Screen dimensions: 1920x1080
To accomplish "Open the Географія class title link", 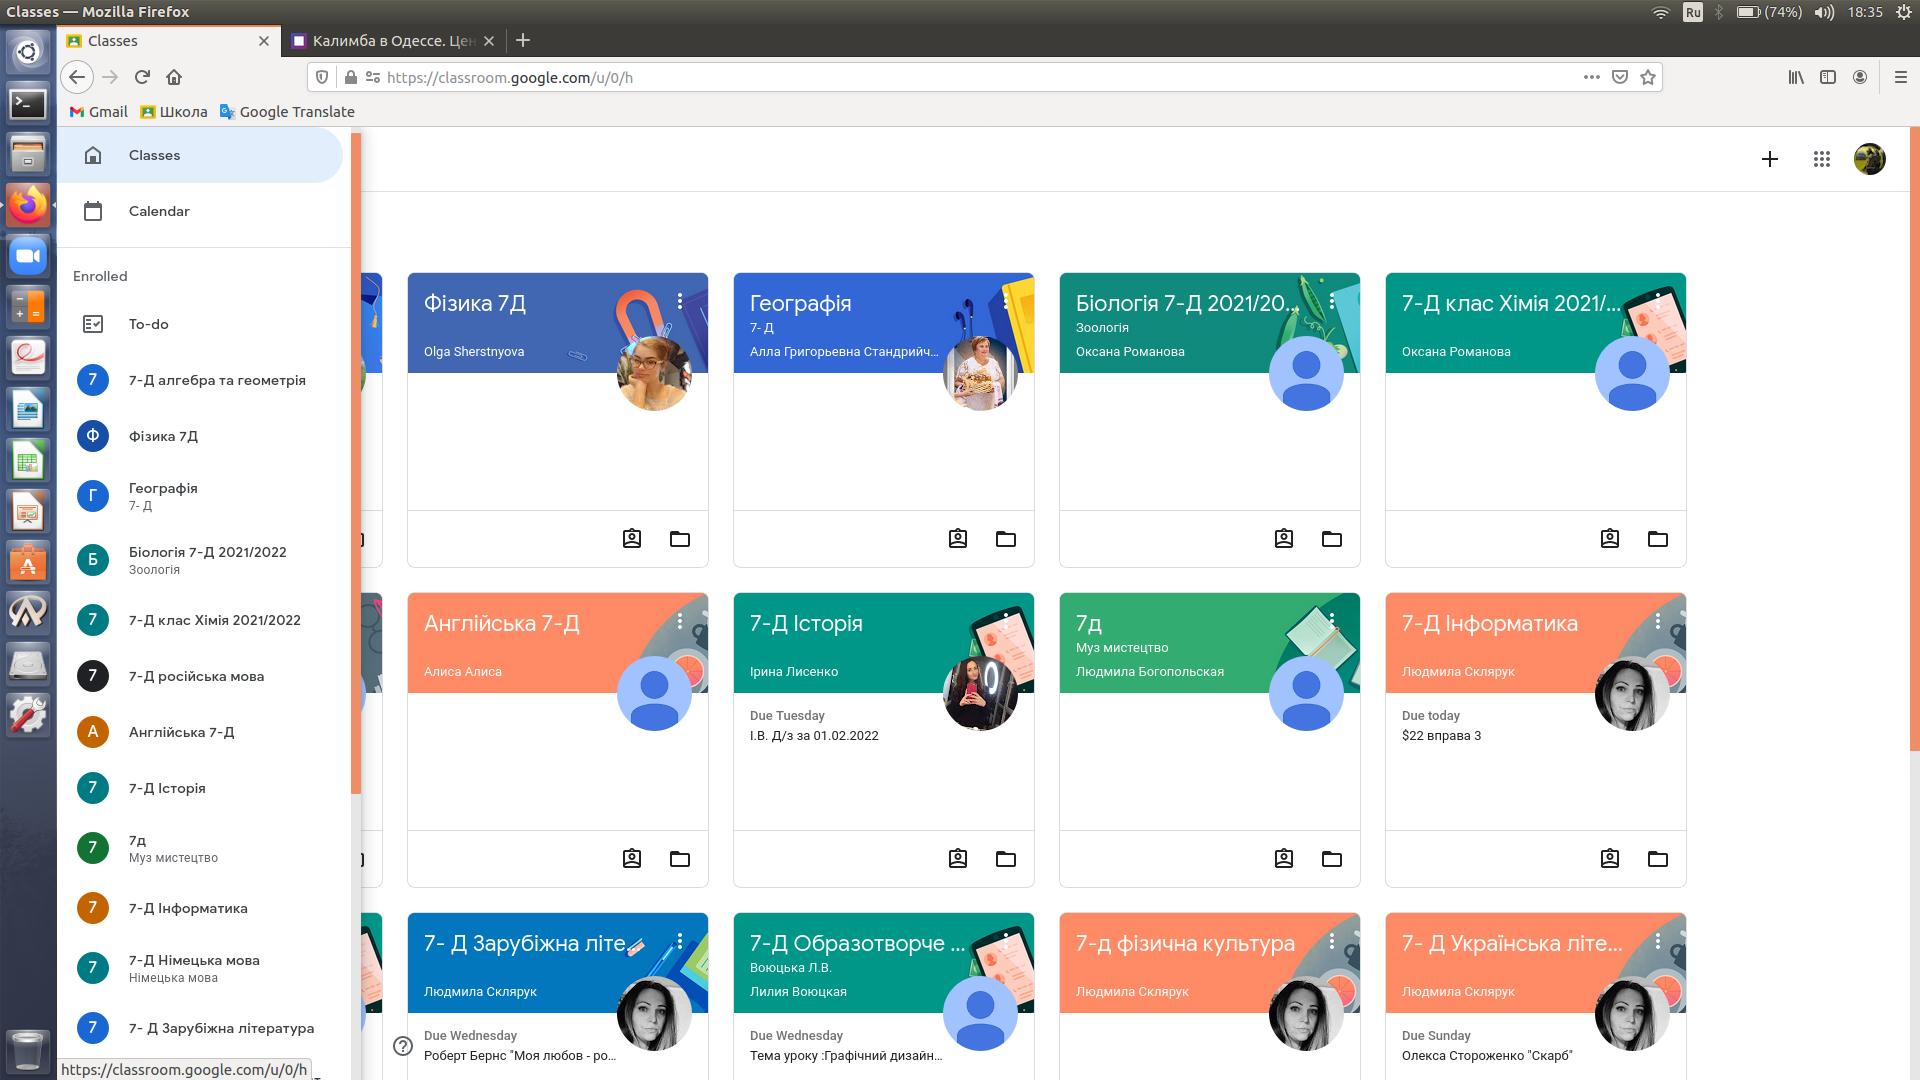I will (800, 303).
